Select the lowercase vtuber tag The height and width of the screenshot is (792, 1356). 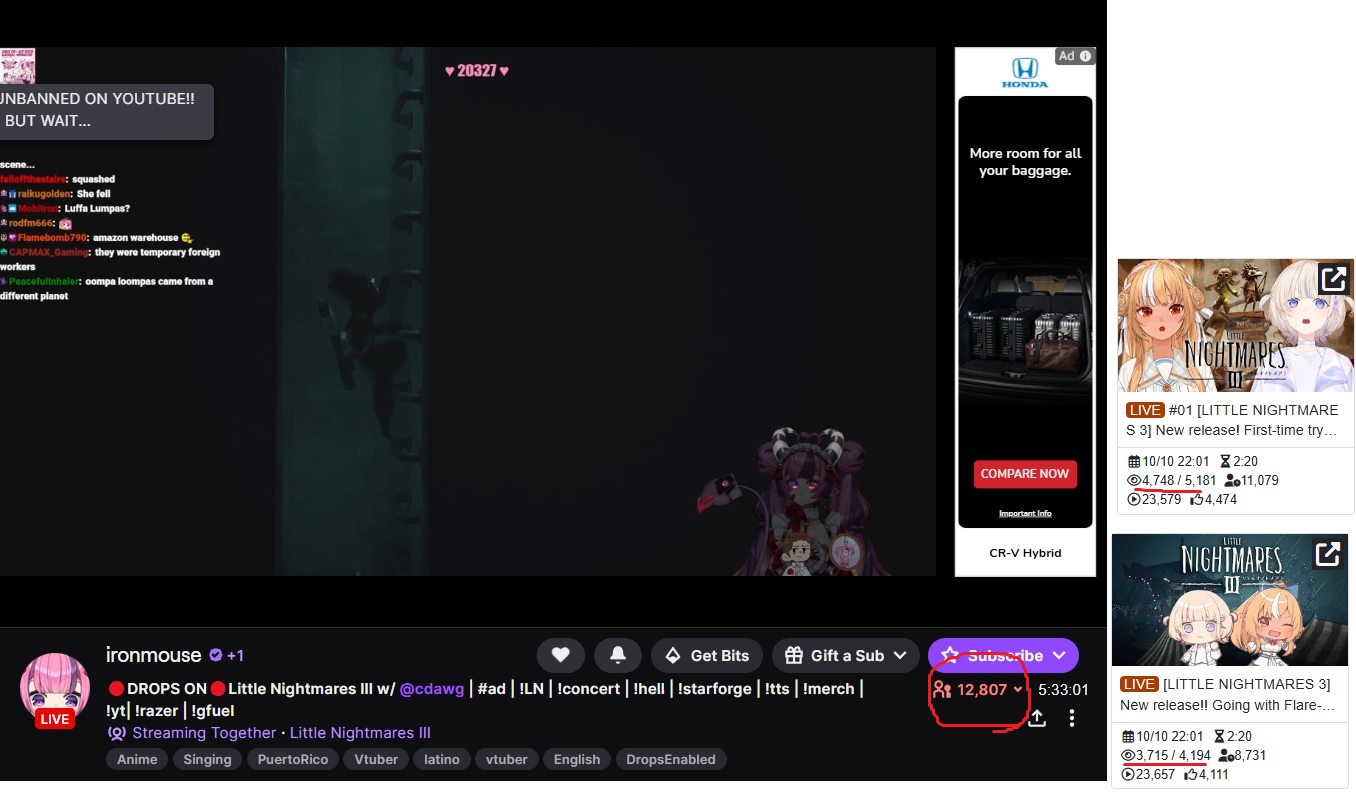(x=507, y=759)
